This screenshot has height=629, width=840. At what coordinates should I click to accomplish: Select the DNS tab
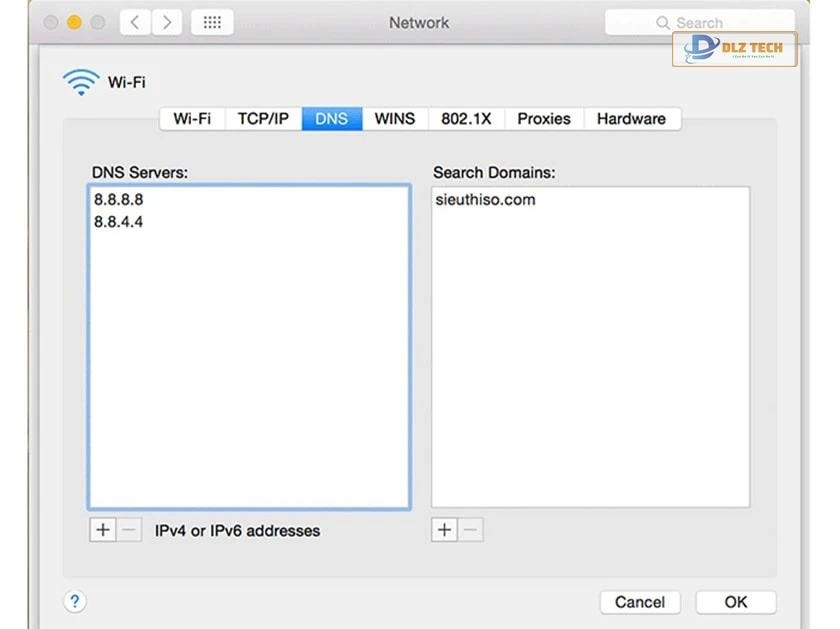pyautogui.click(x=331, y=118)
